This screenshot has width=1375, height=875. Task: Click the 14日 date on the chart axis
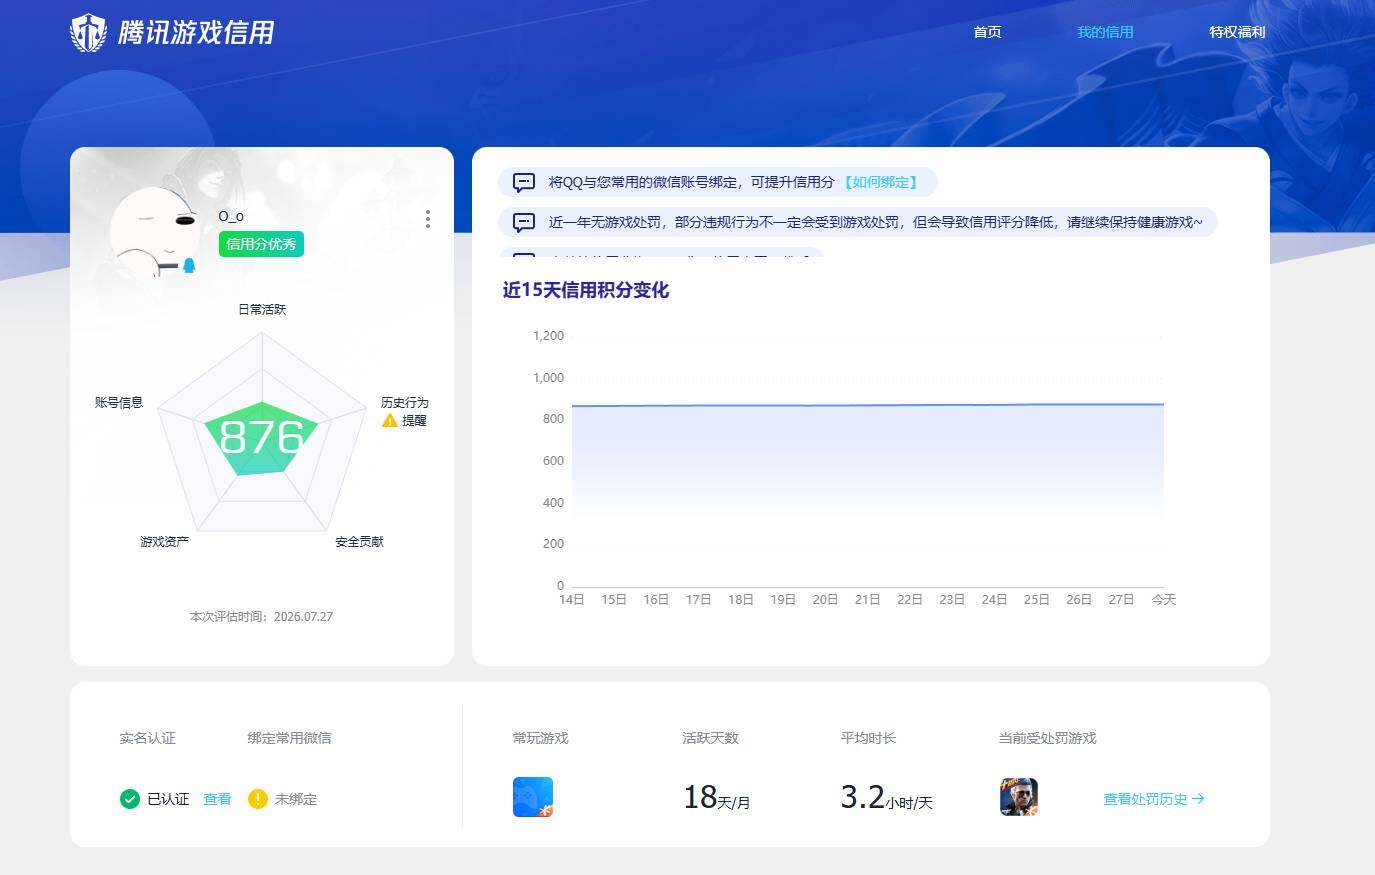(572, 600)
